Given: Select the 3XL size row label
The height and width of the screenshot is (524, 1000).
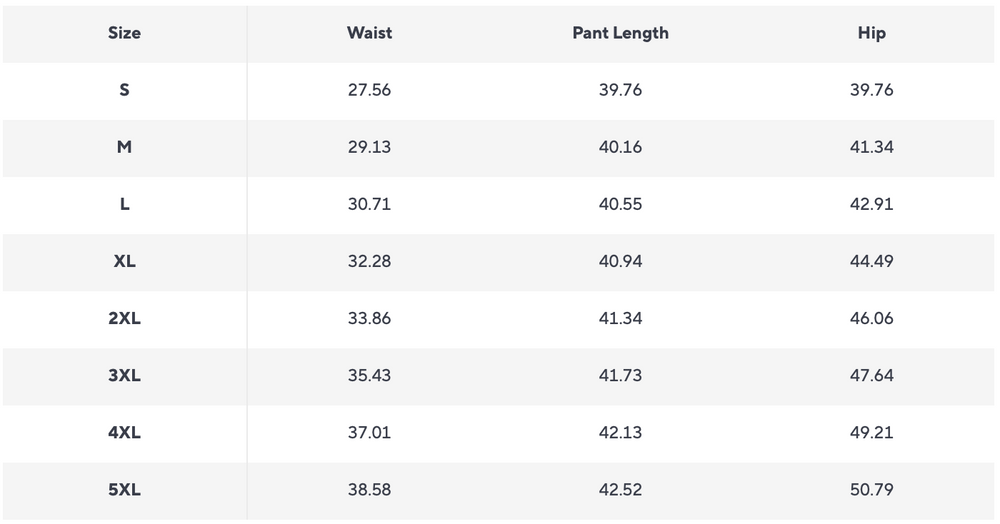Looking at the screenshot, I should pyautogui.click(x=124, y=376).
